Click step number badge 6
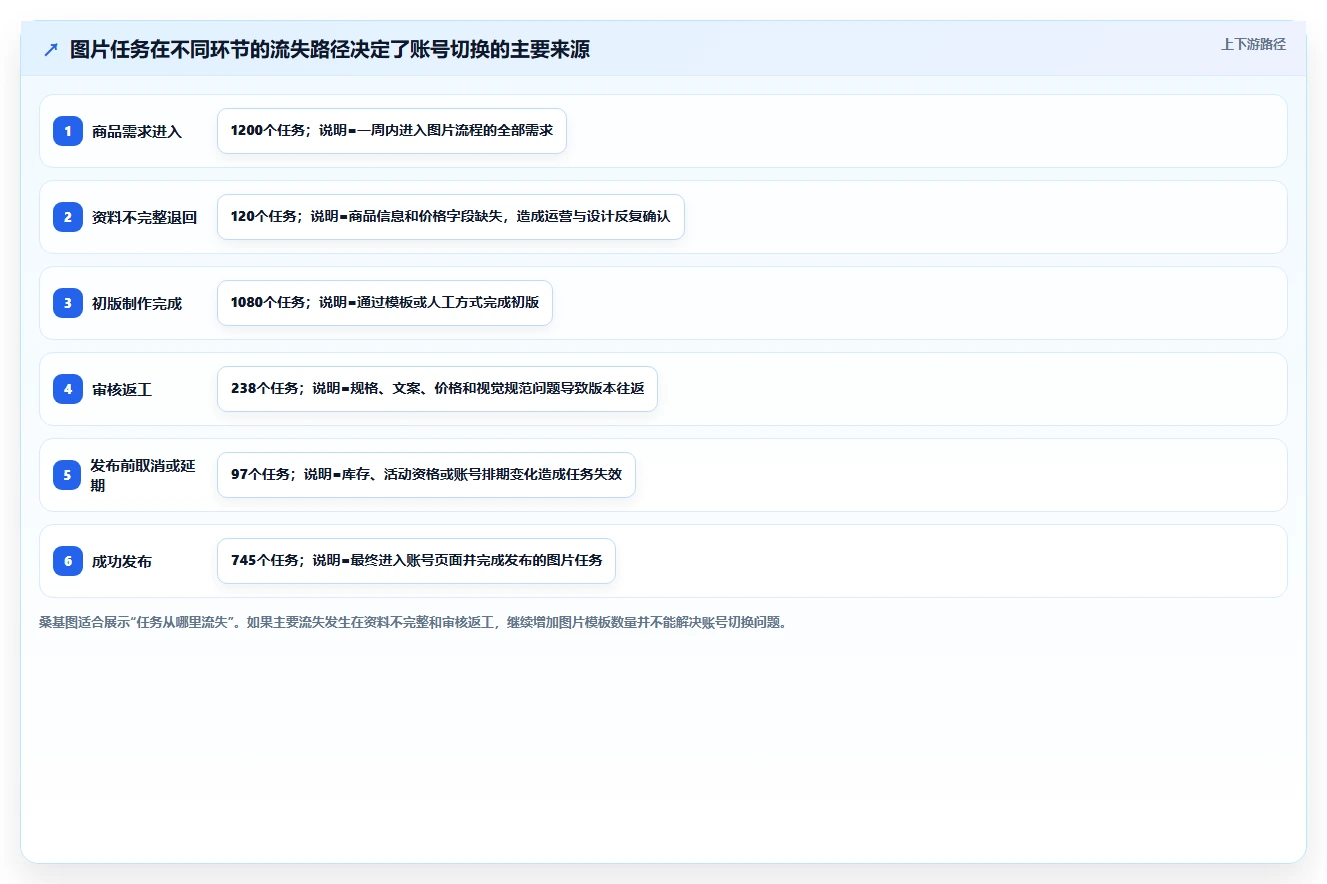 coord(68,561)
